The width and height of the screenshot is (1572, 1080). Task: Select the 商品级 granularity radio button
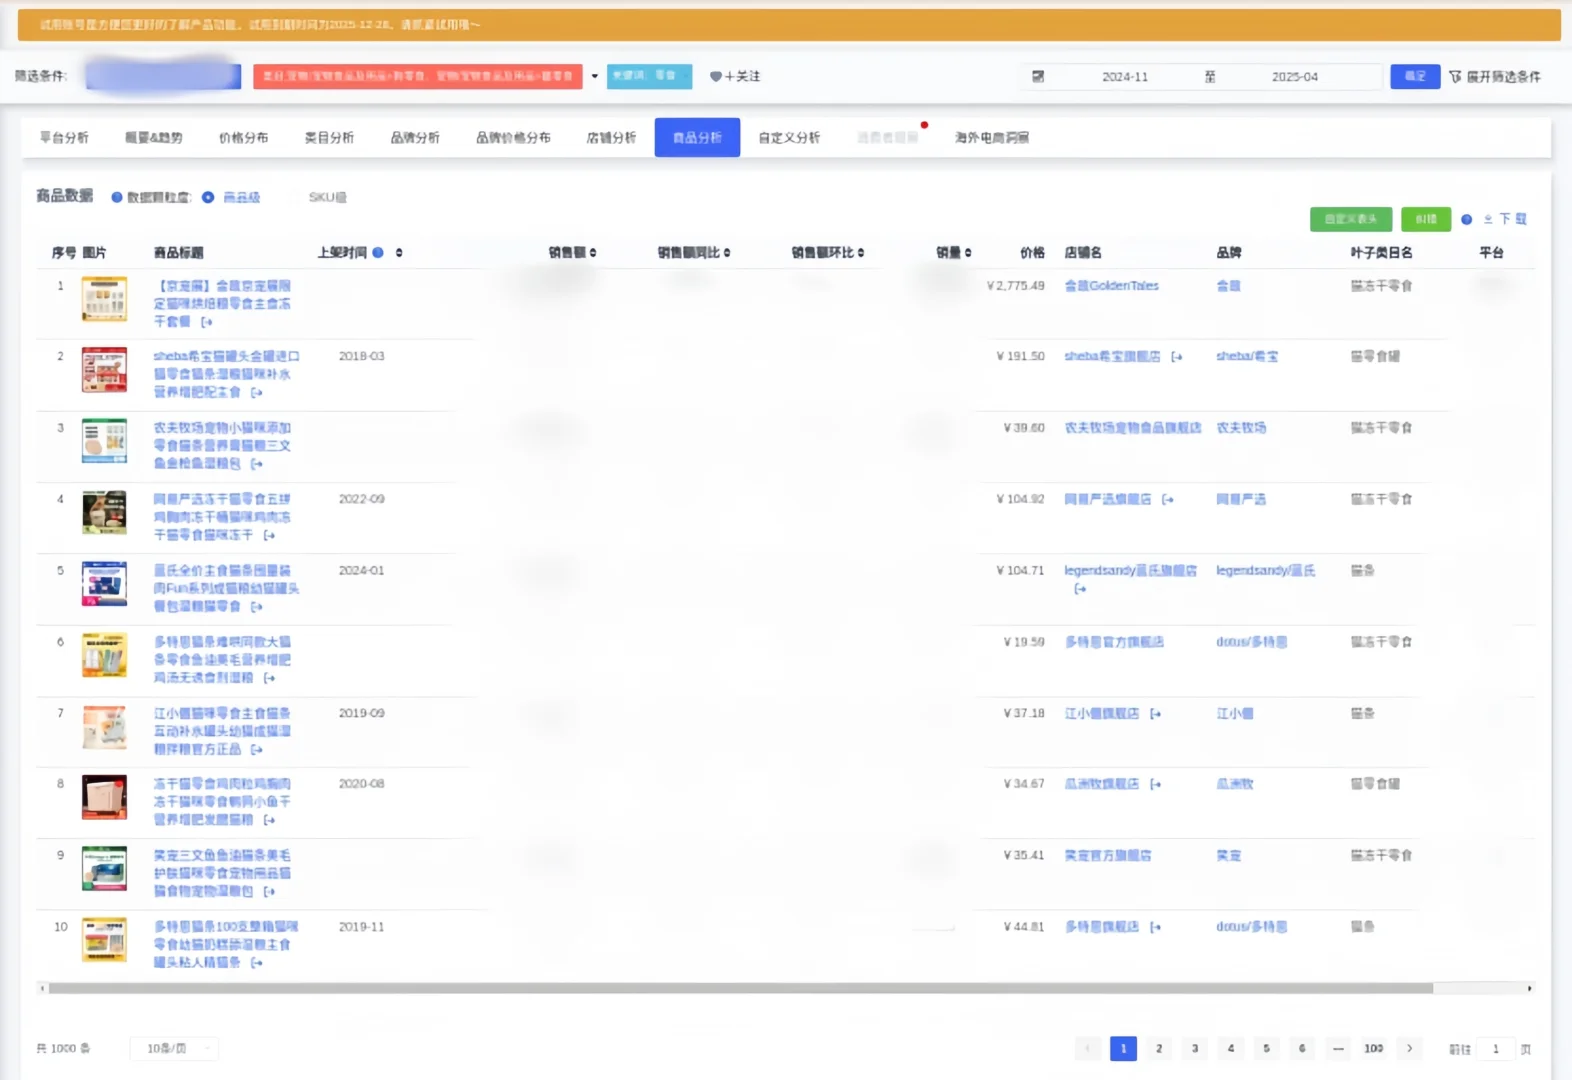pyautogui.click(x=208, y=198)
